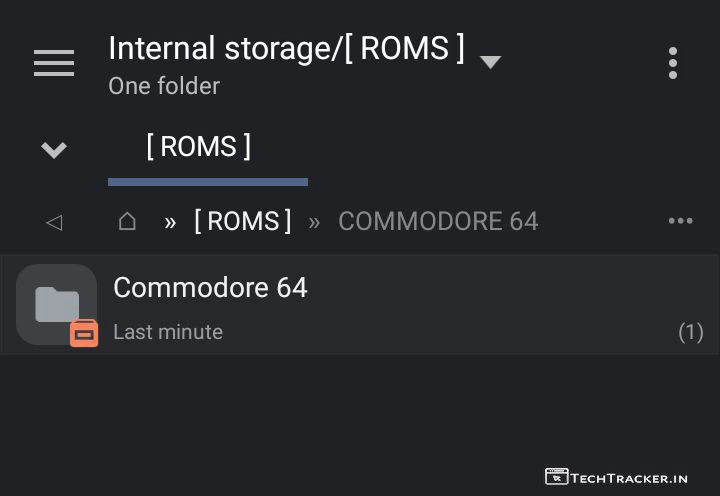720x496 pixels.
Task: Tap the home icon in the breadcrumb
Action: click(x=127, y=221)
